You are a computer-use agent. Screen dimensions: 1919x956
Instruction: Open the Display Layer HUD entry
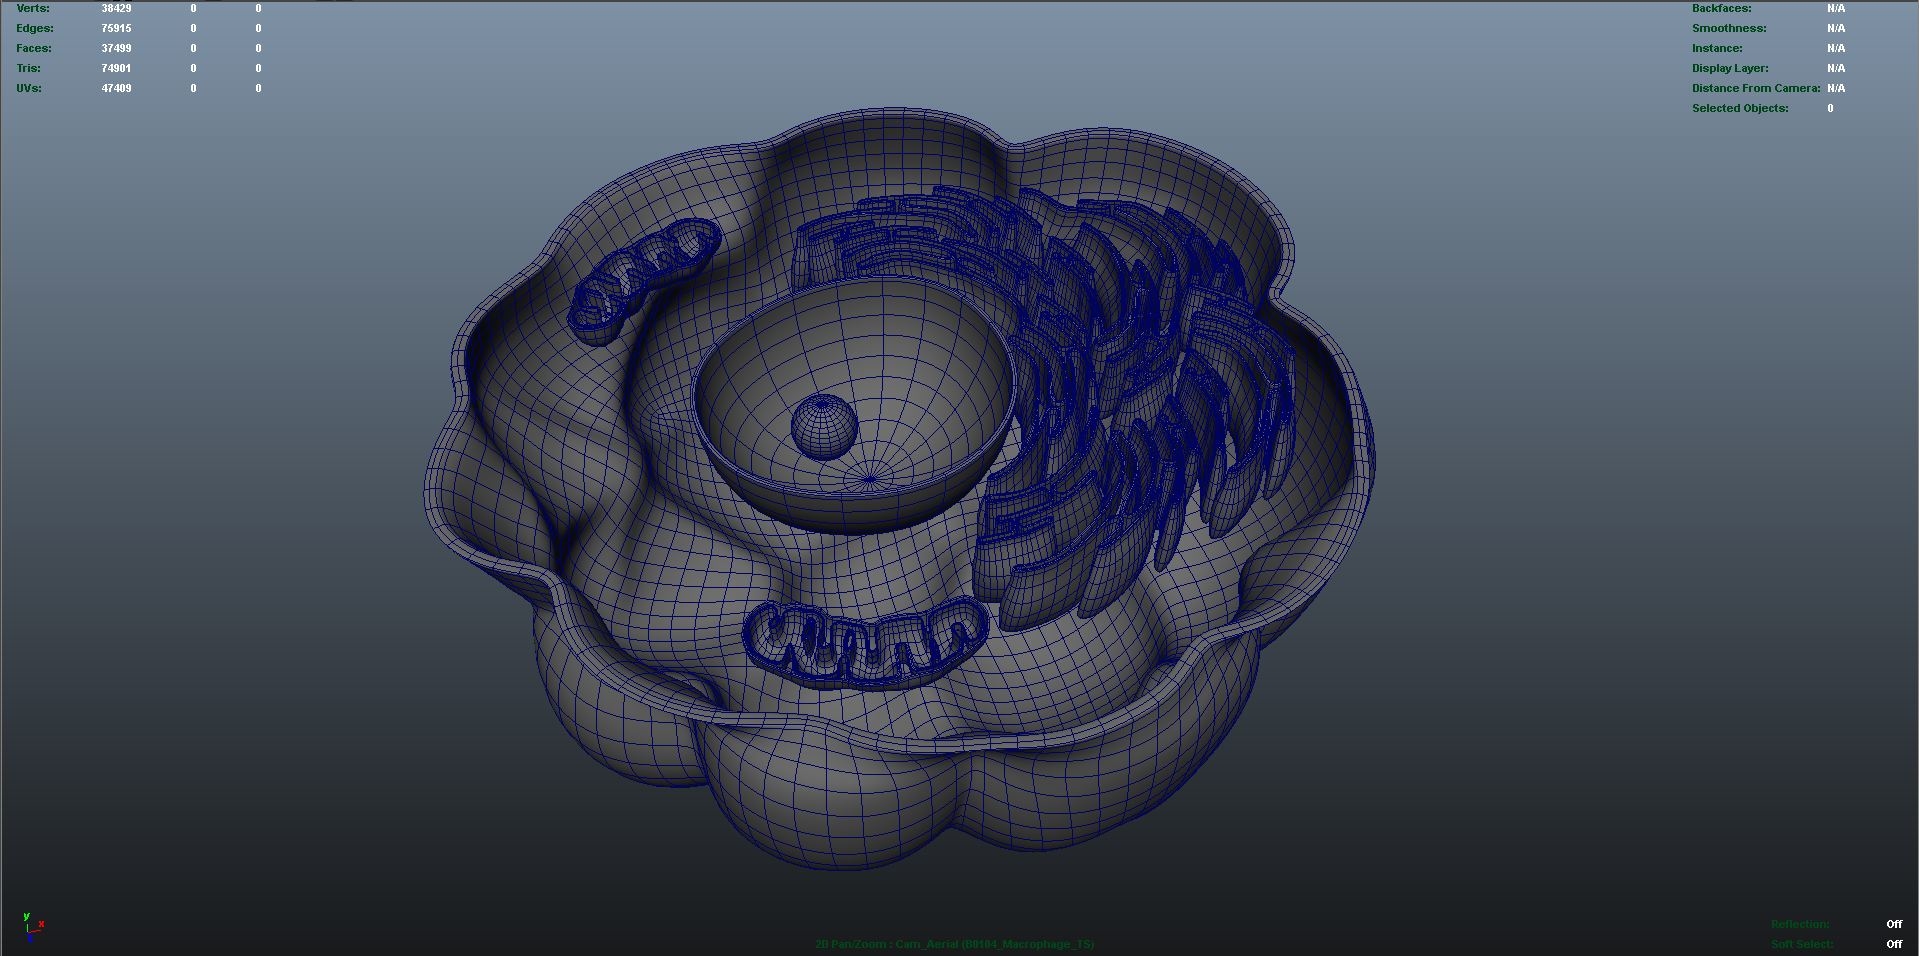1730,67
